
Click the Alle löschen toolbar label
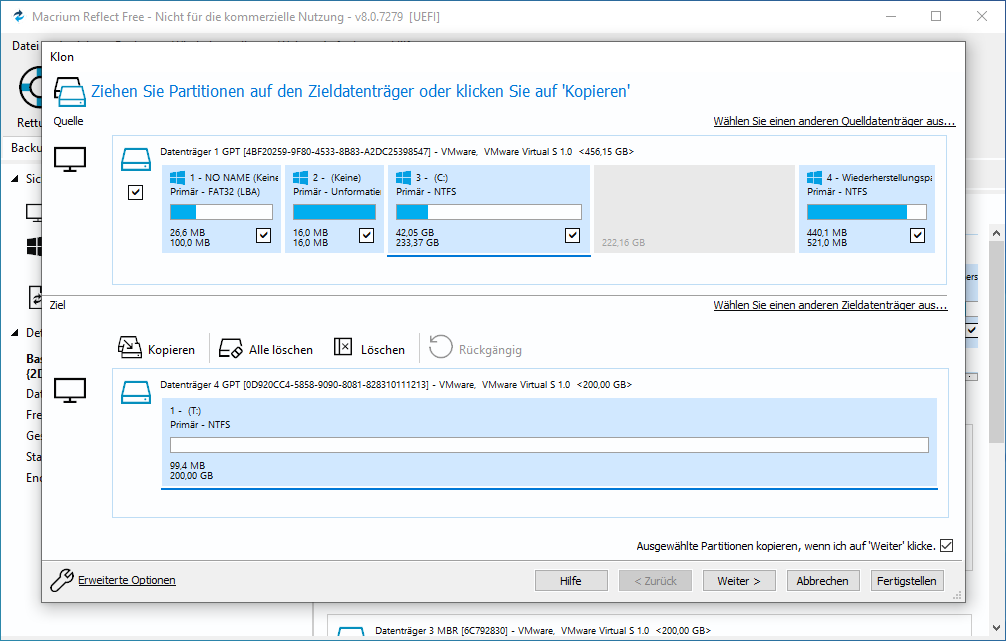(x=281, y=350)
